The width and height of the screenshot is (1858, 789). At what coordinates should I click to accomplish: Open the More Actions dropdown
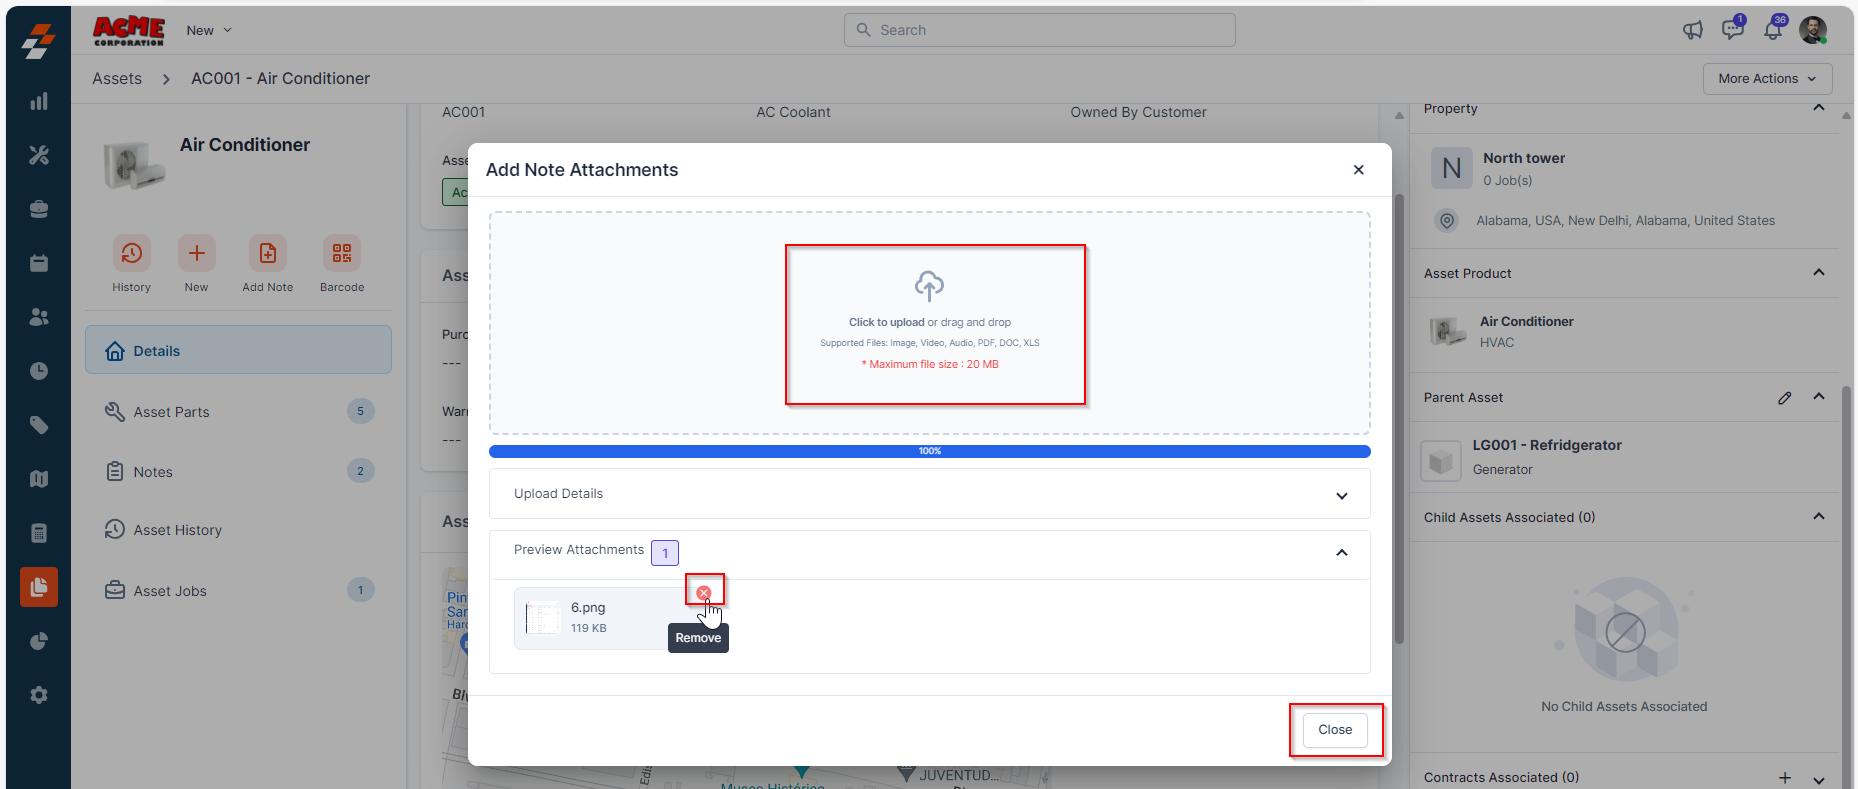[1768, 79]
